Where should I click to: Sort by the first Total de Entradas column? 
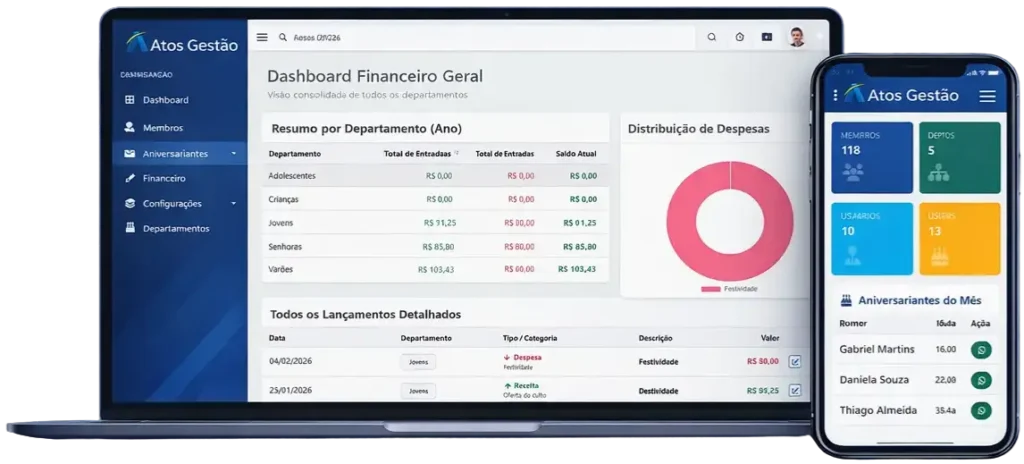[x=457, y=154]
